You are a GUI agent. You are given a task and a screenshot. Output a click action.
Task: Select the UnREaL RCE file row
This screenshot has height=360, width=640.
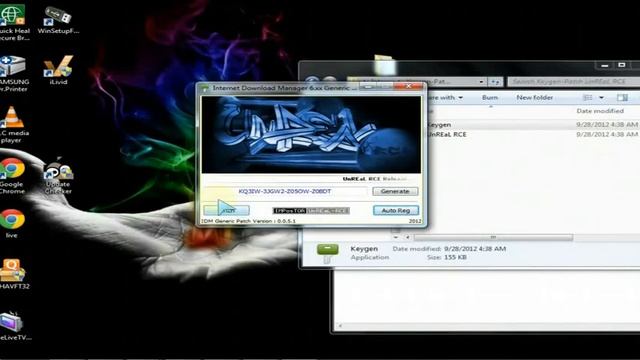533,134
